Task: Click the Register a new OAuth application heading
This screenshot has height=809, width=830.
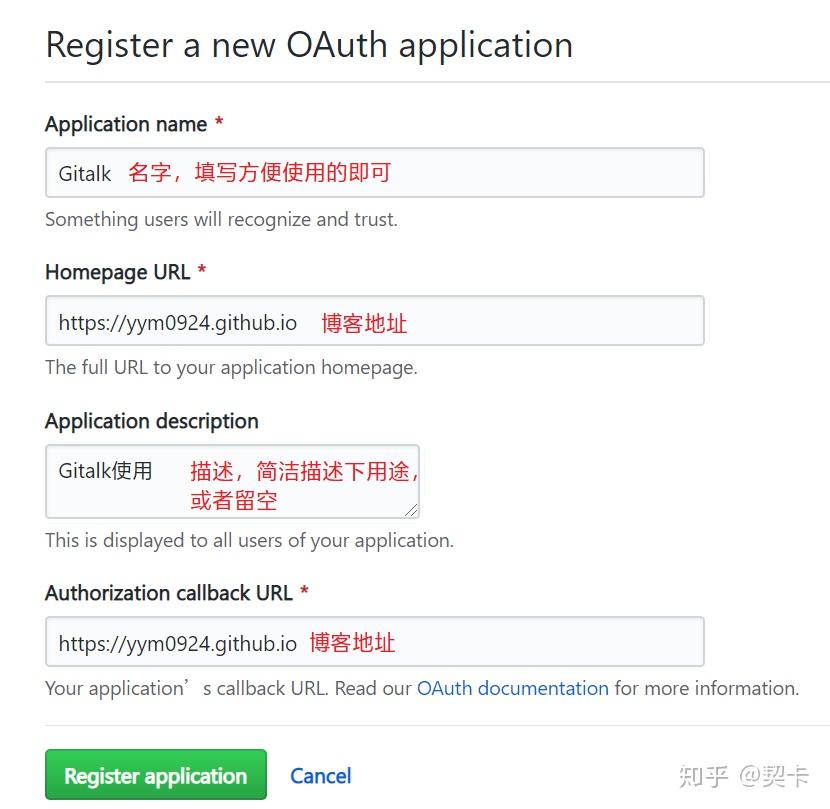Action: pyautogui.click(x=309, y=45)
